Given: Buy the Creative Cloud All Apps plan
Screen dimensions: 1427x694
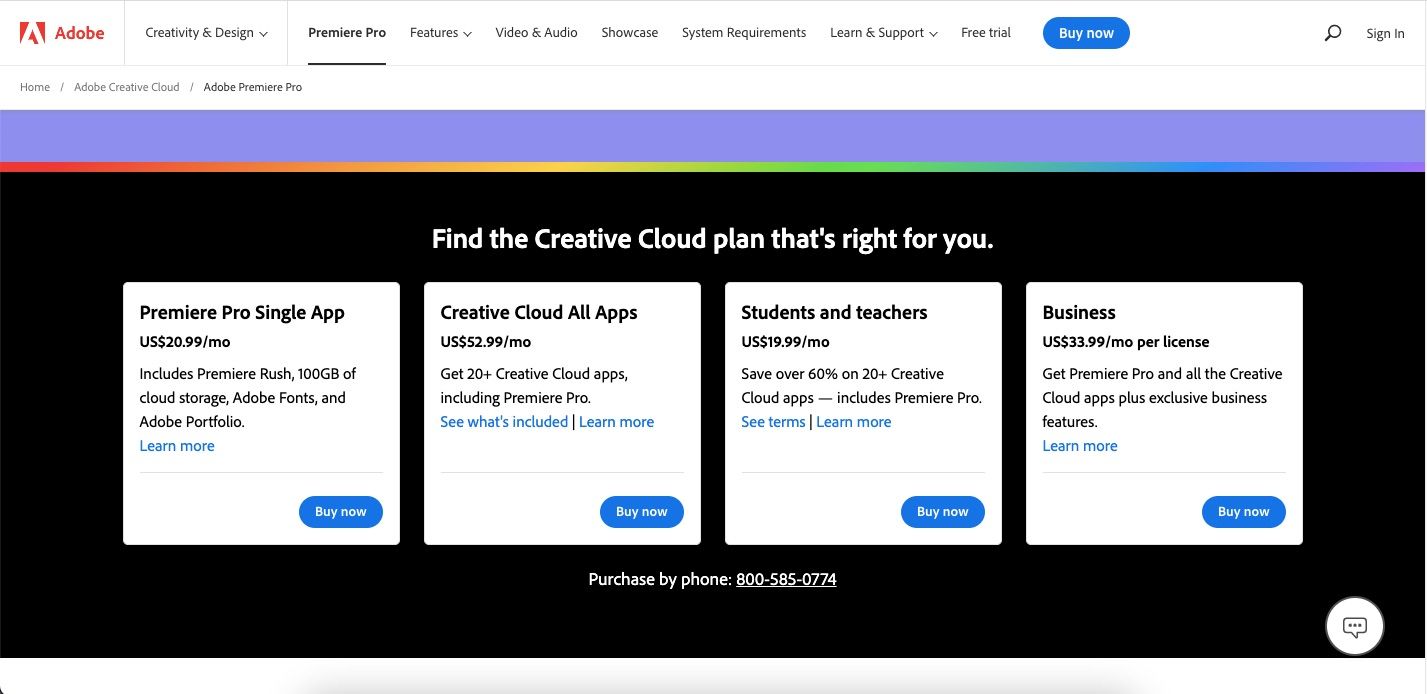Looking at the screenshot, I should point(642,512).
